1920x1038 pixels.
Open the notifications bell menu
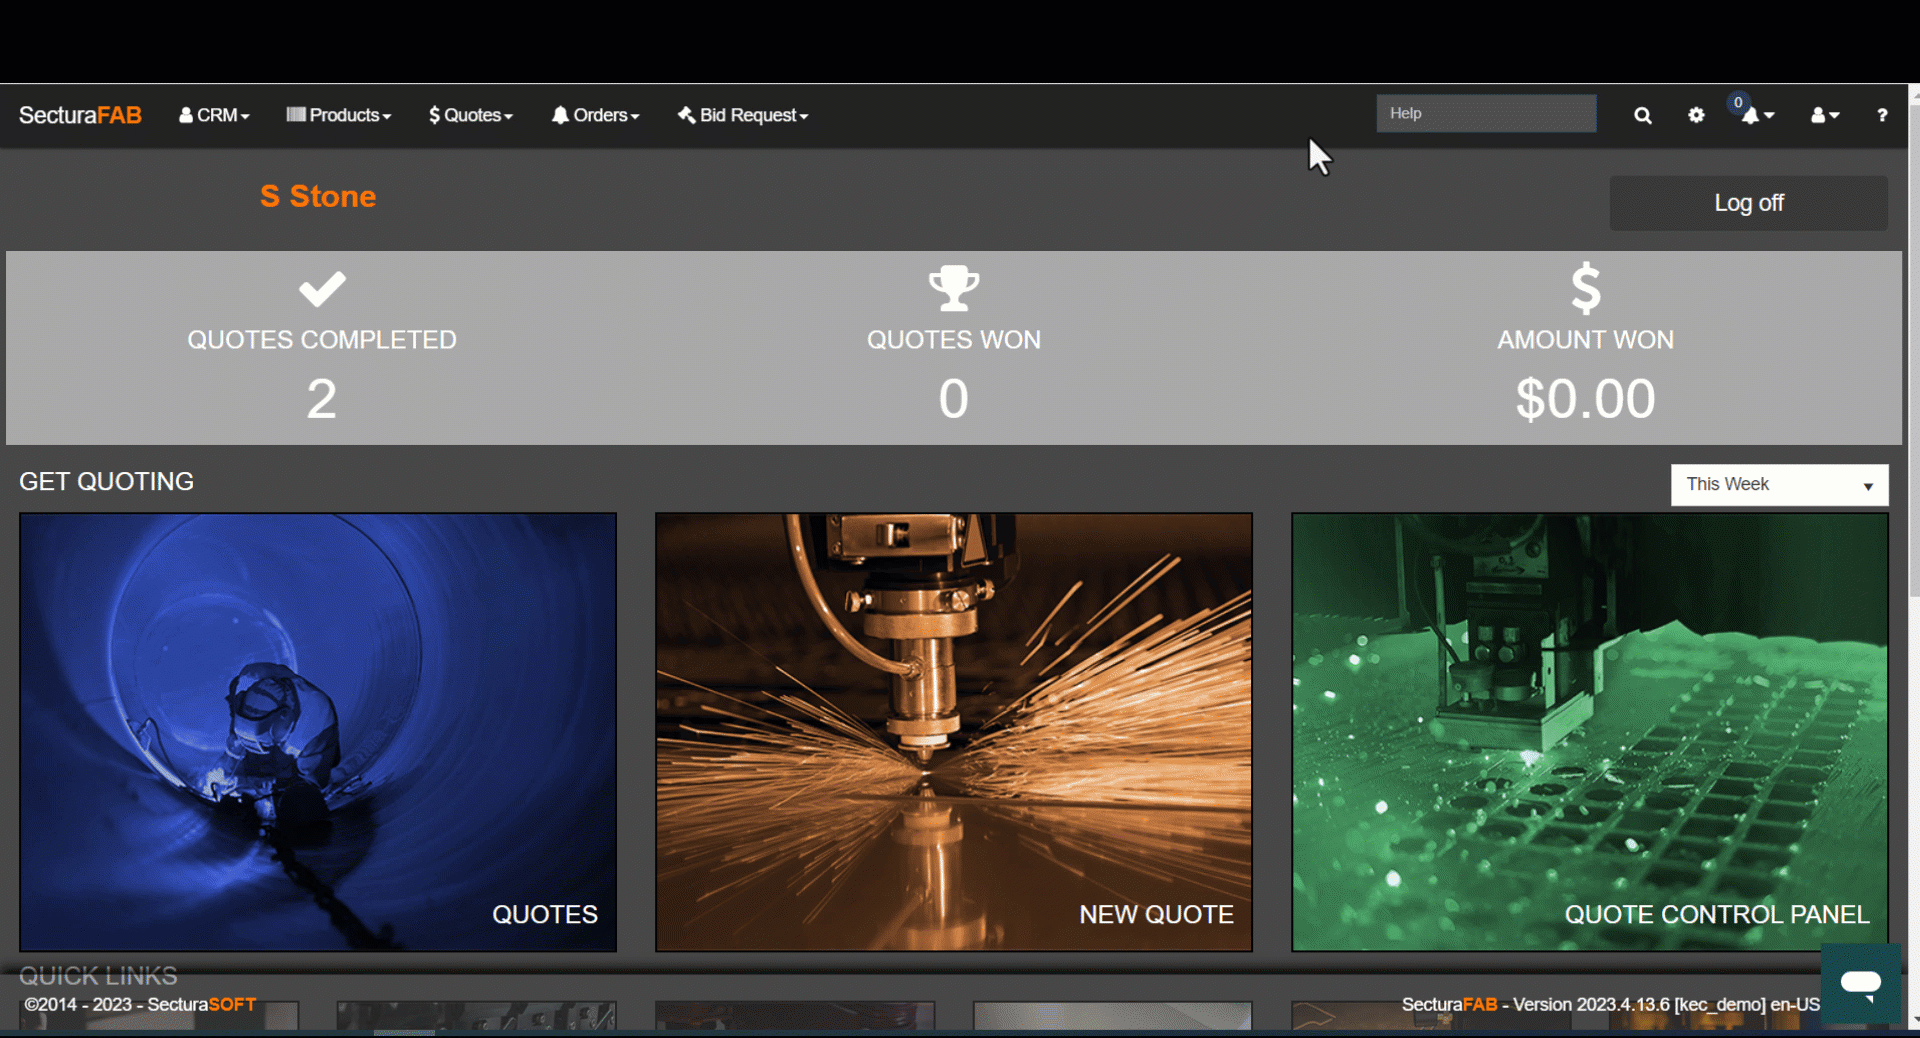tap(1756, 116)
